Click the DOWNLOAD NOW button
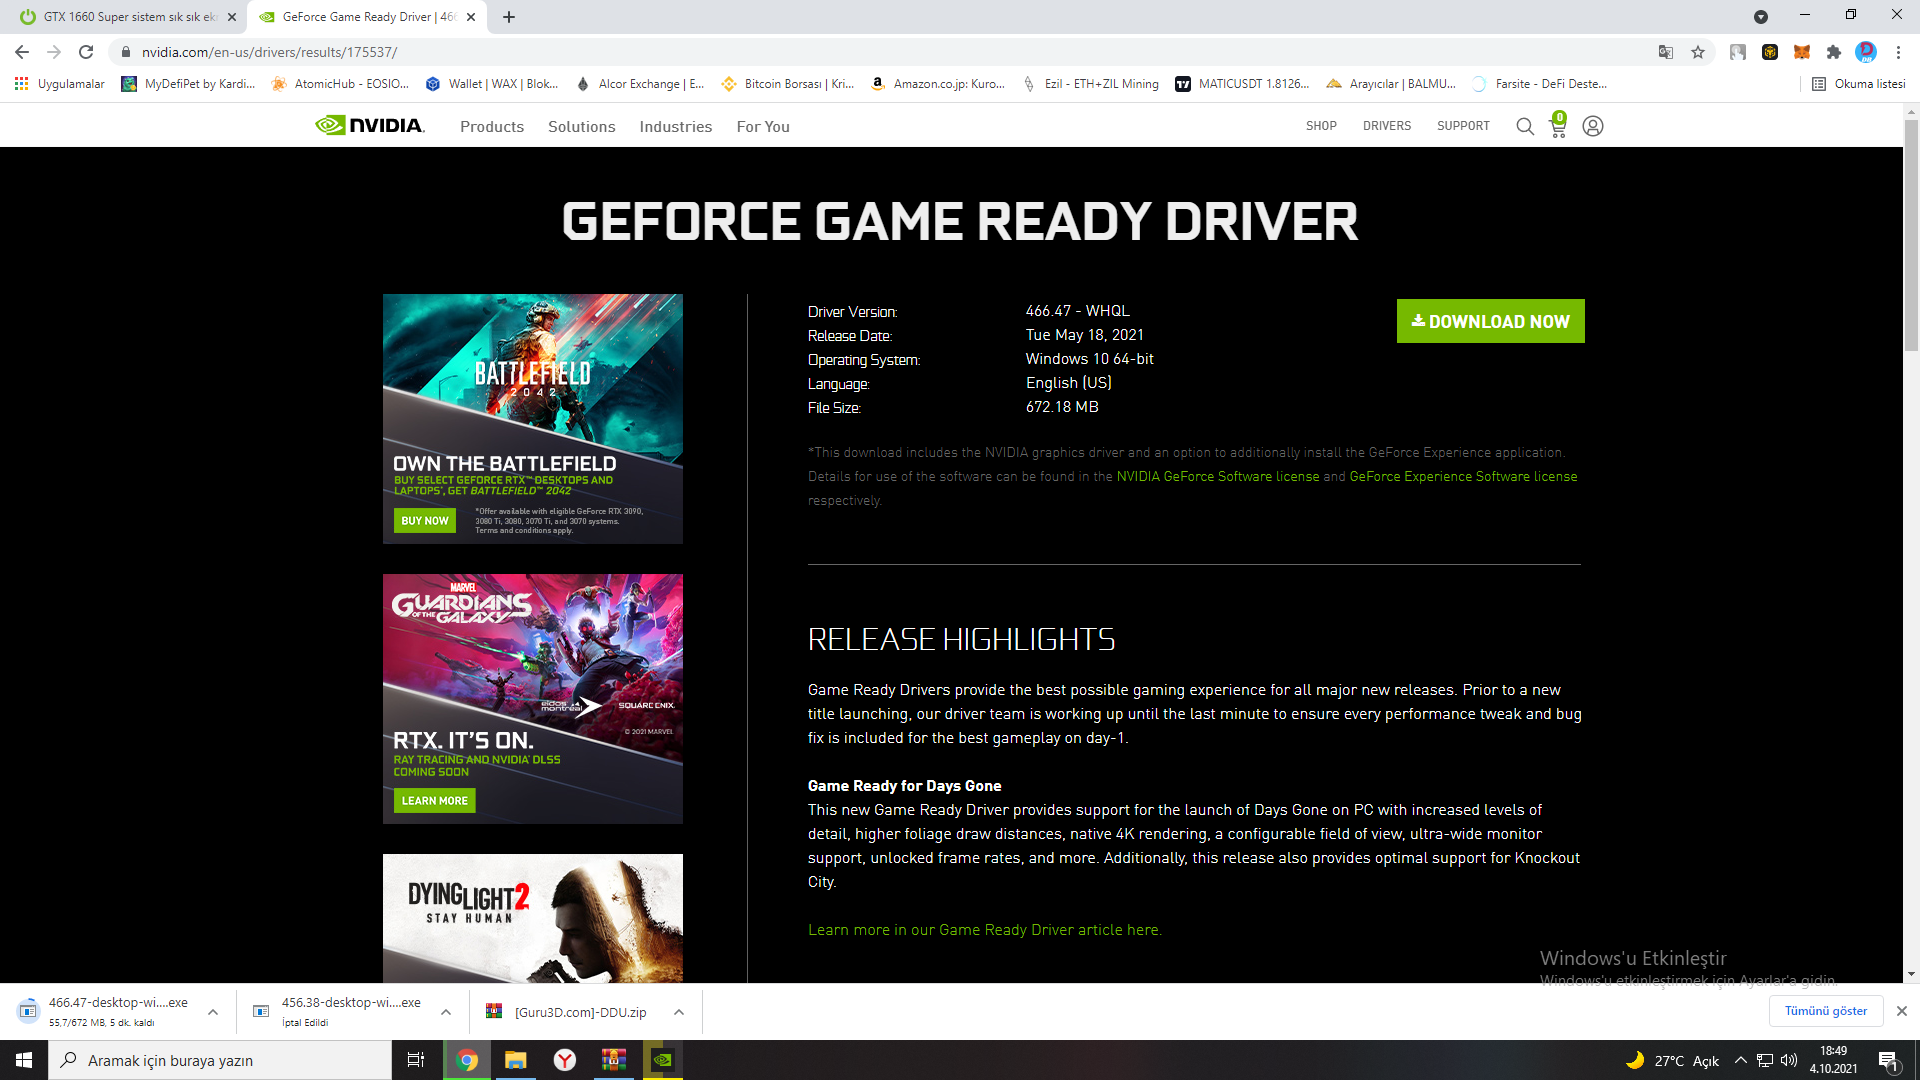The height and width of the screenshot is (1080, 1920). click(1490, 321)
